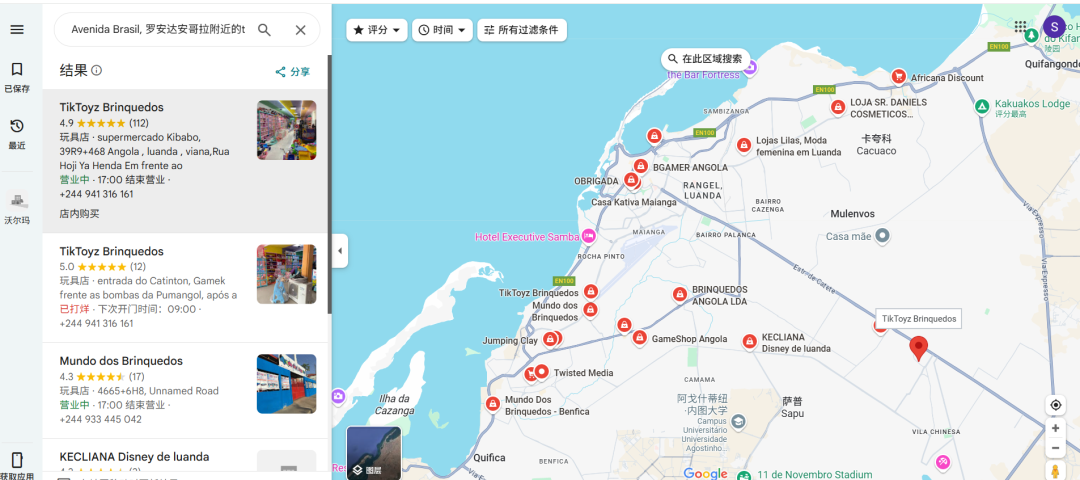1080x480 pixels.
Task: Open the hamburger menu
Action: [17, 30]
